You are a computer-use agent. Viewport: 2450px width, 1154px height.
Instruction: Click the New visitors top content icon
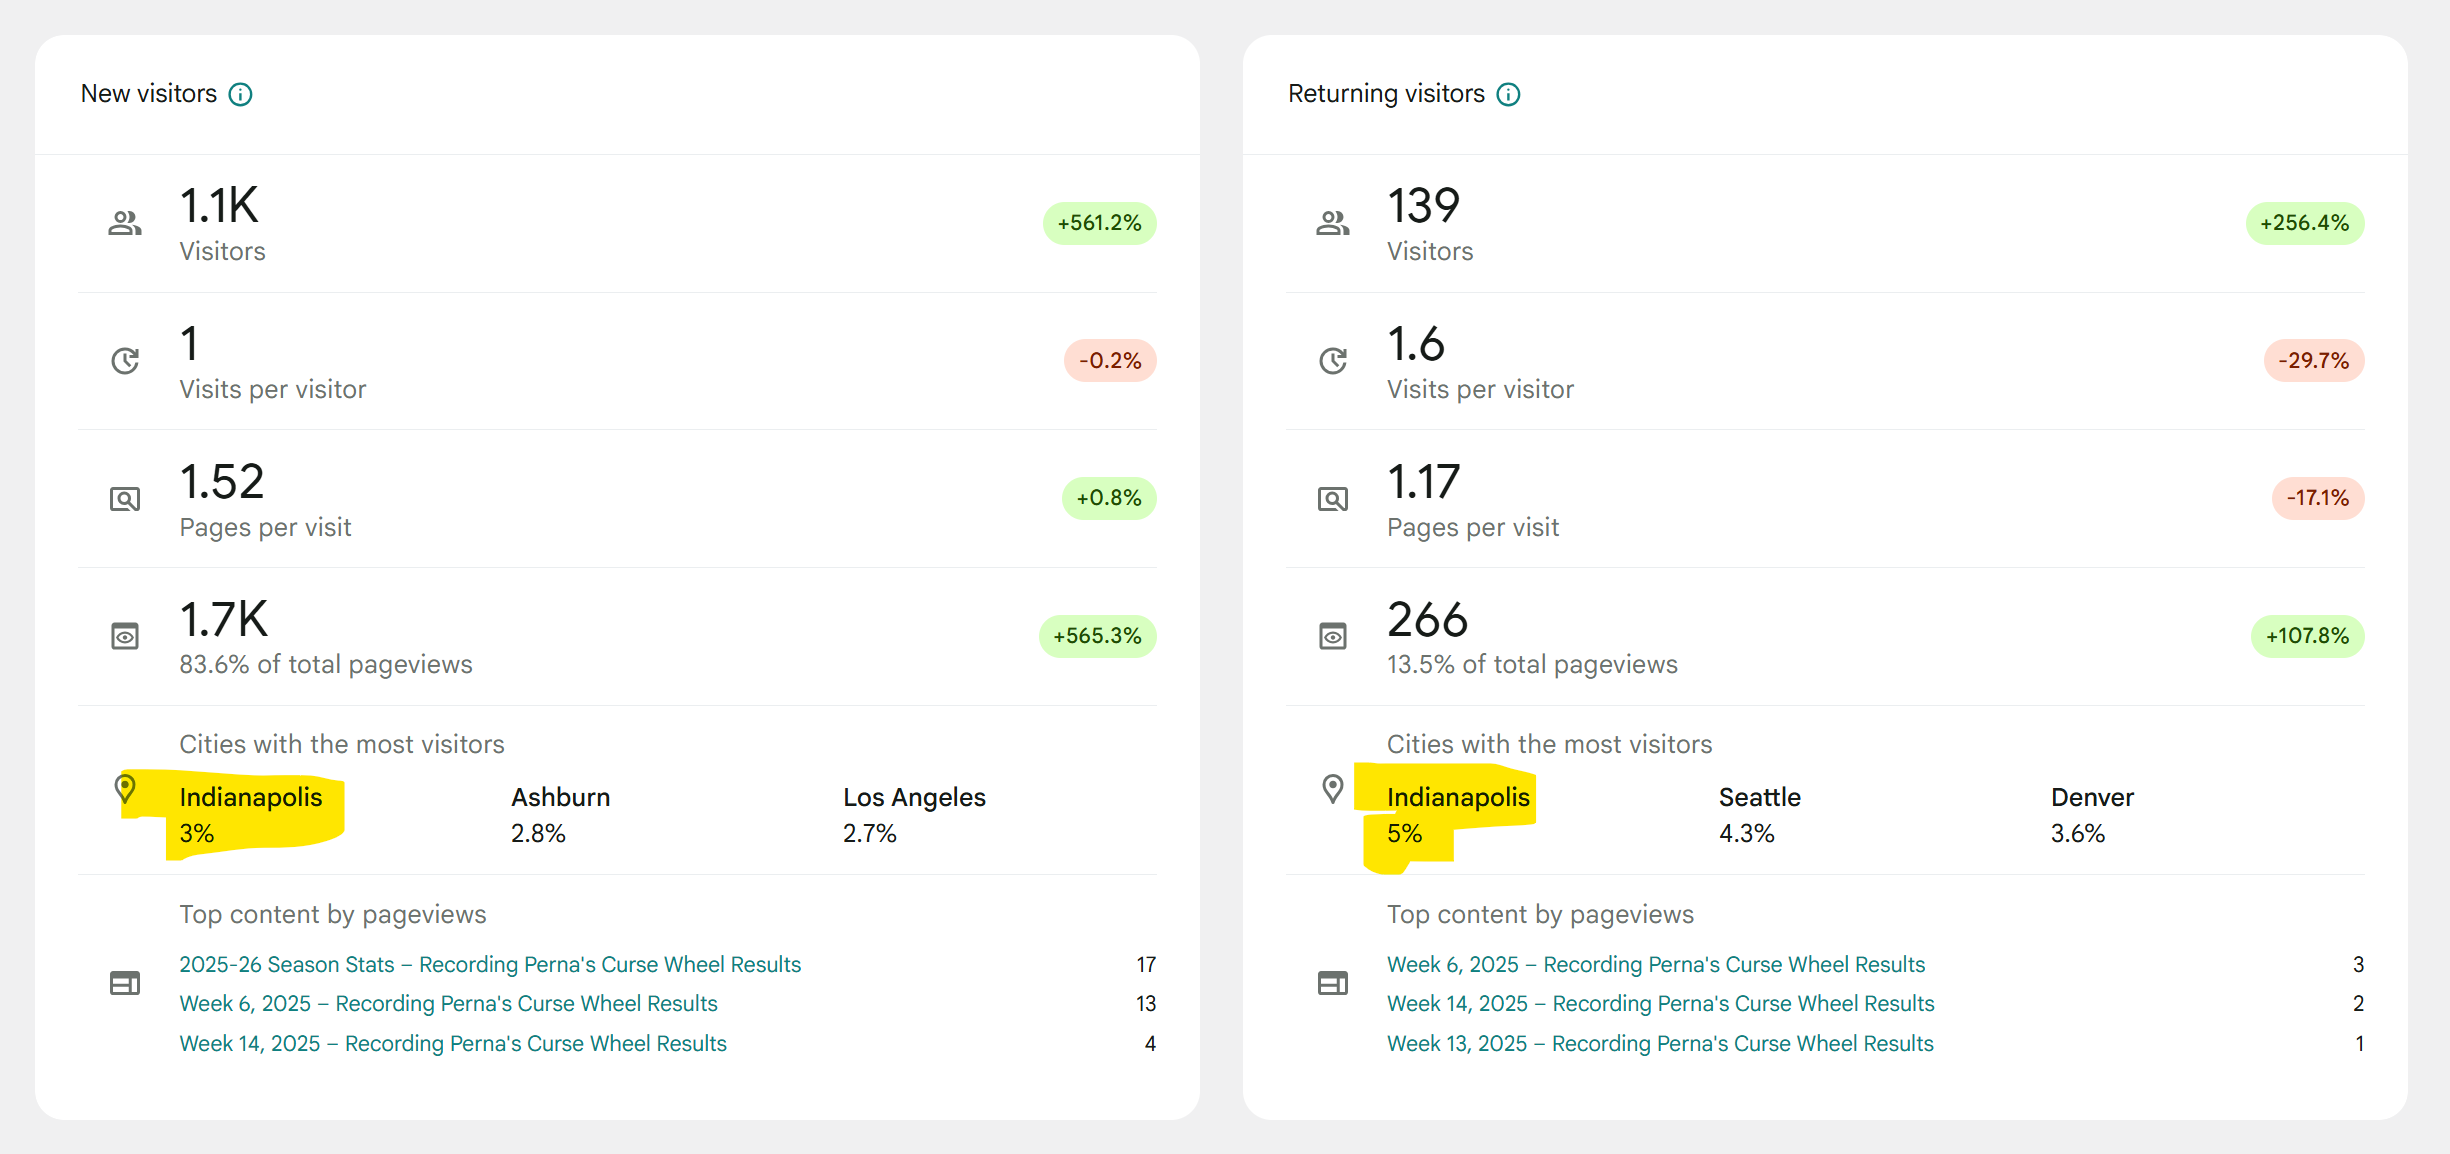point(125,984)
